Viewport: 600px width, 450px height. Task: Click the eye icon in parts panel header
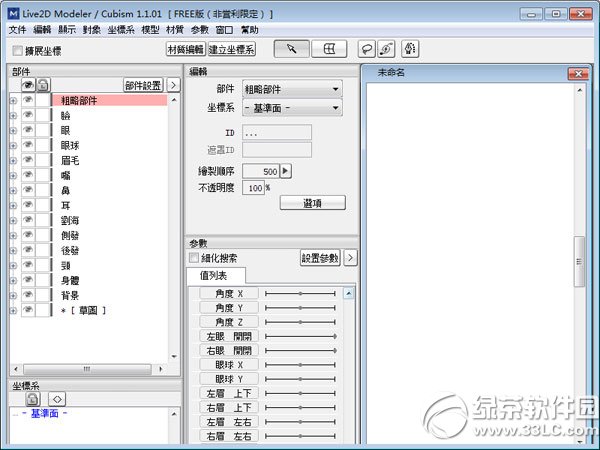click(x=28, y=85)
